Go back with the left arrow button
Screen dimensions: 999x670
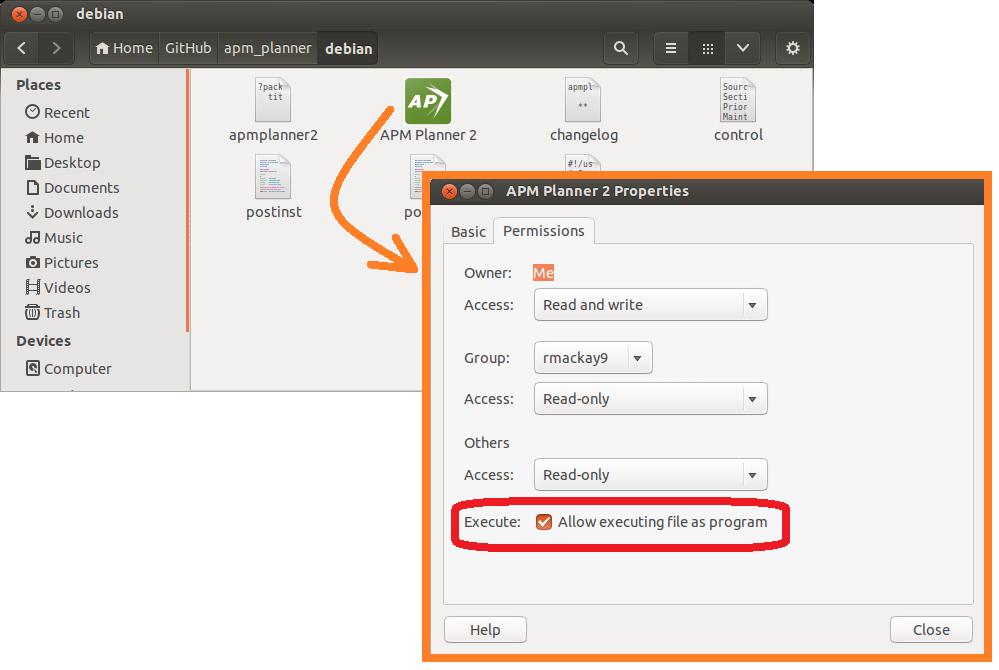point(23,48)
